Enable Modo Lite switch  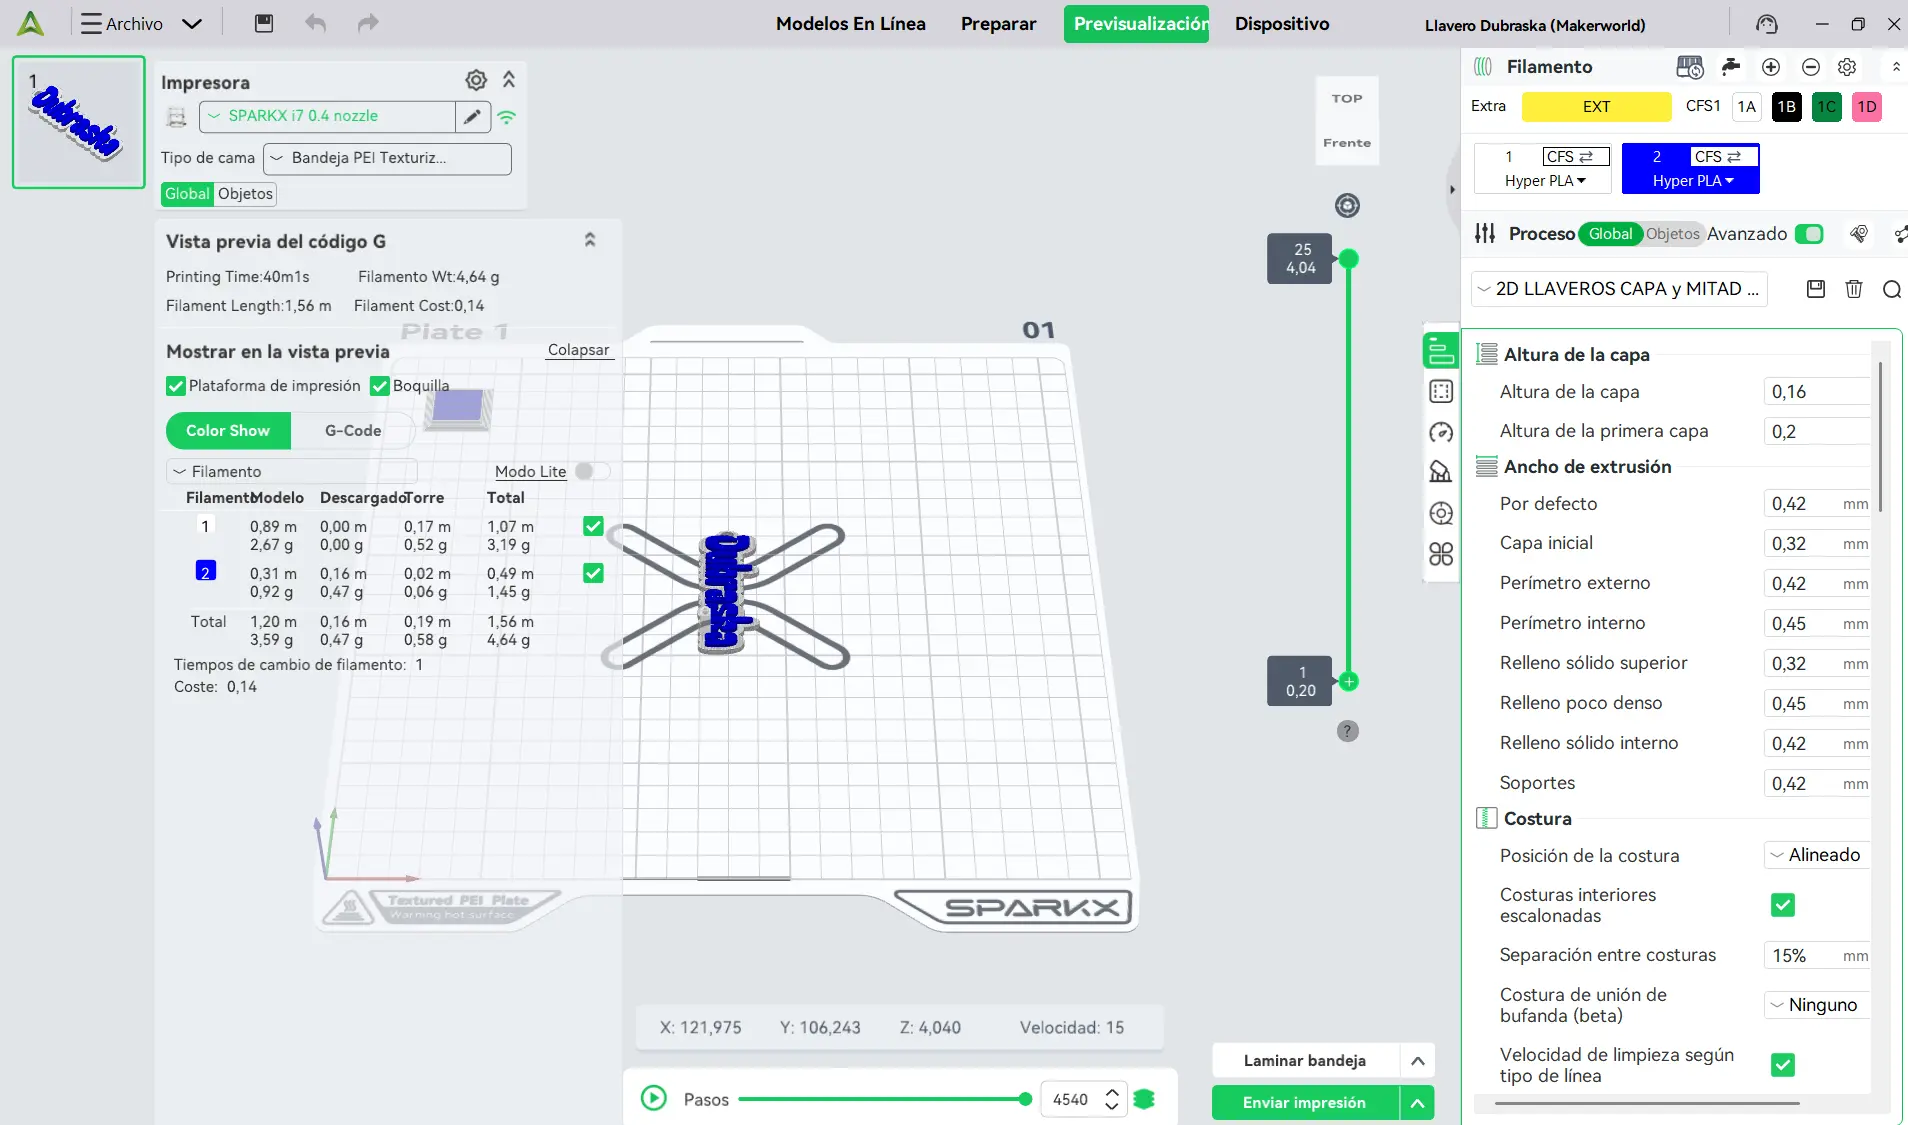tap(592, 471)
